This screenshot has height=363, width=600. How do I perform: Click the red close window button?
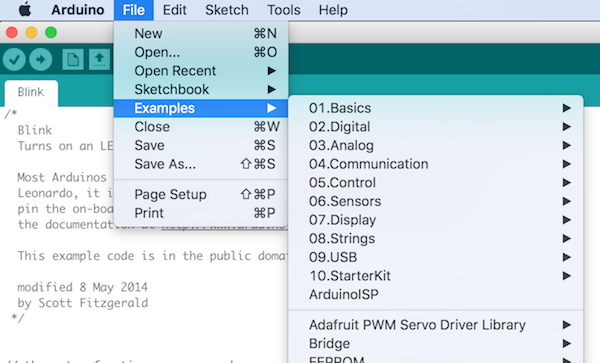pos(12,33)
